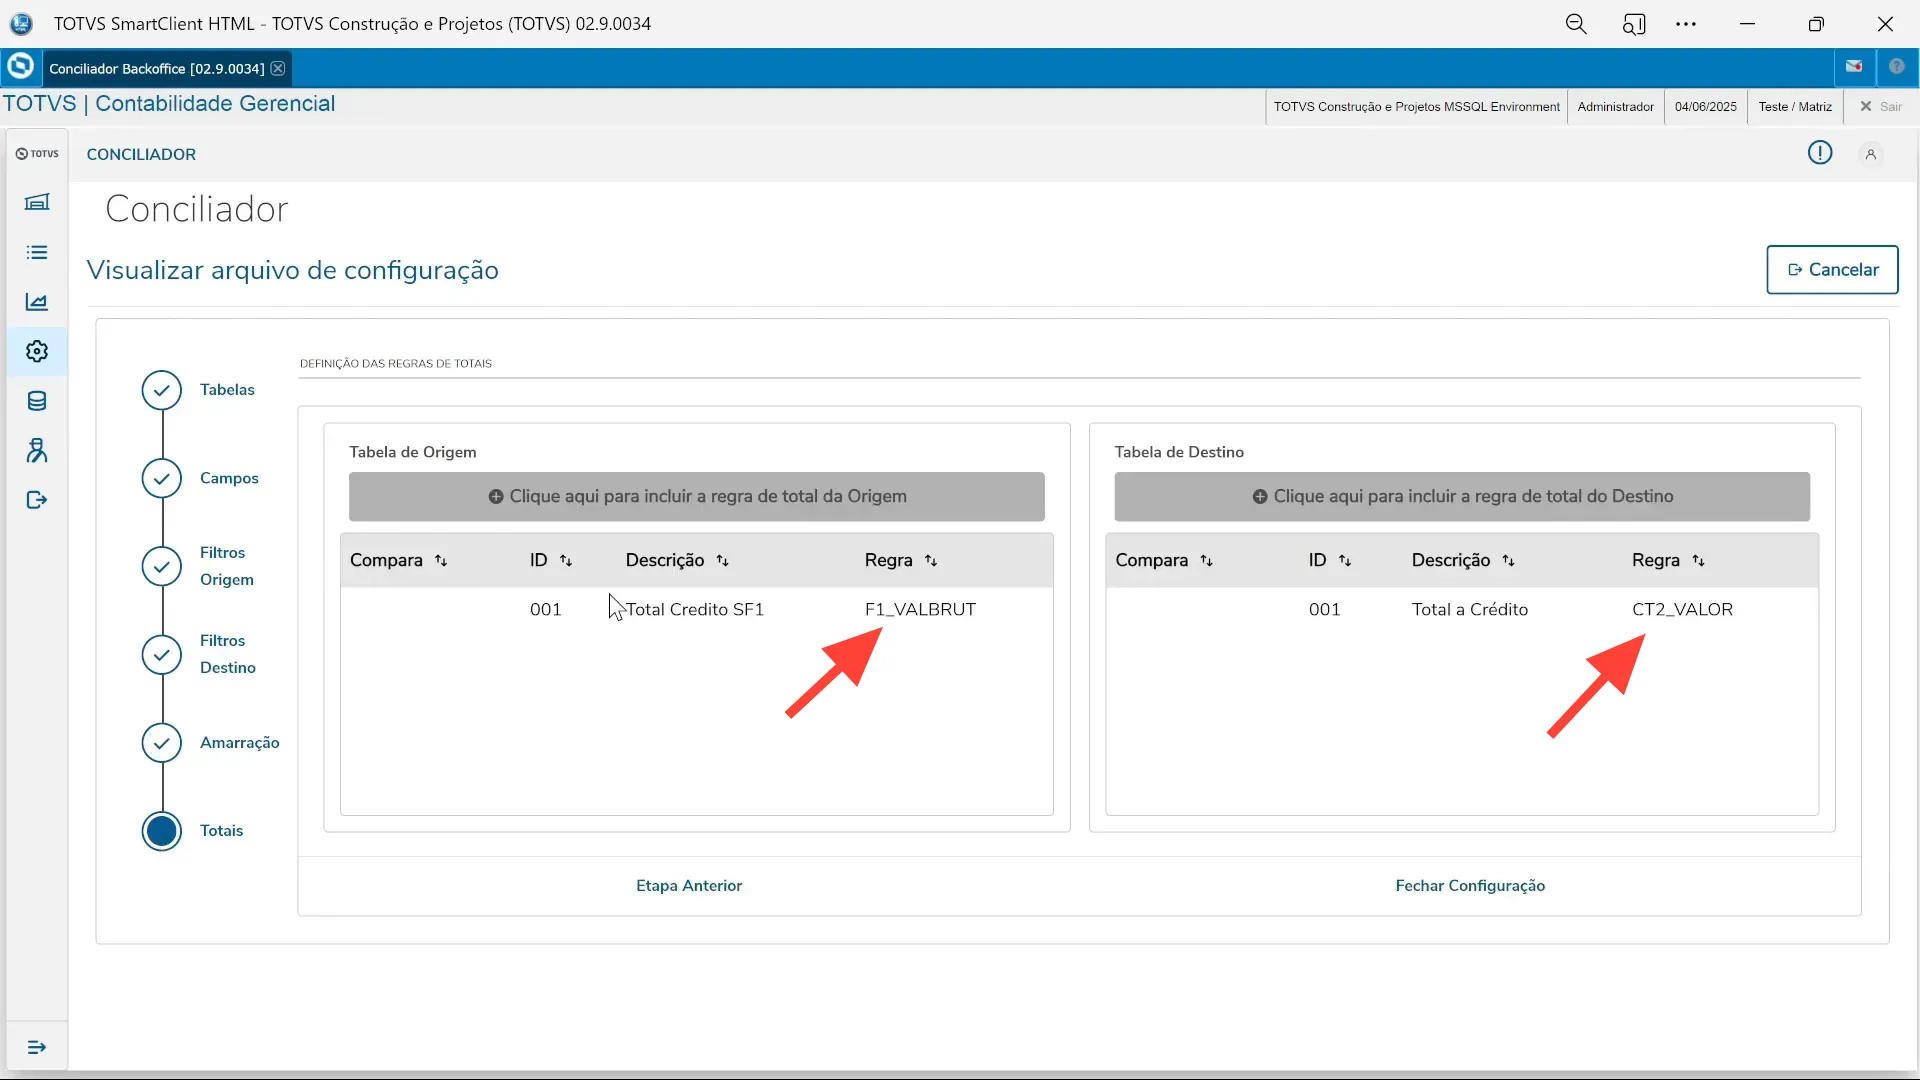
Task: Click the help question mark icon
Action: pyautogui.click(x=1898, y=66)
